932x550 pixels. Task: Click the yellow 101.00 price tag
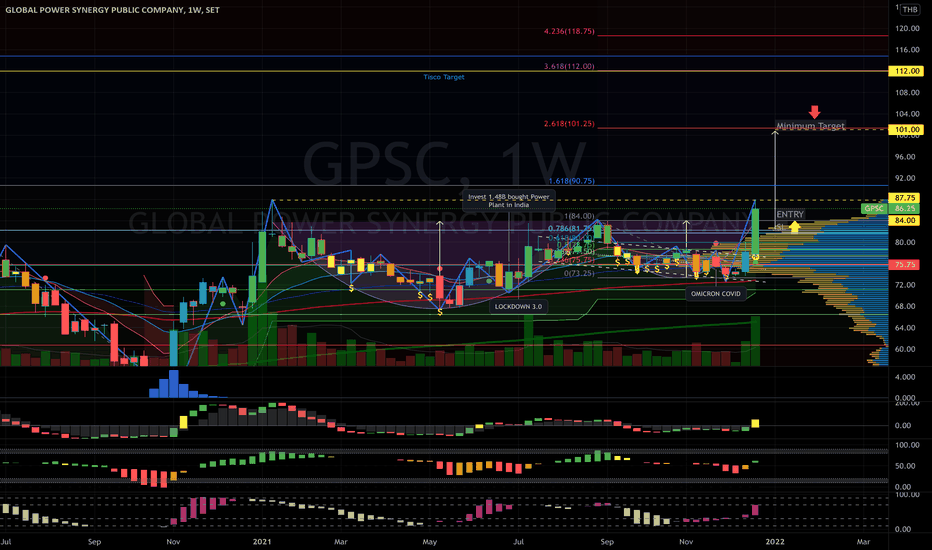pyautogui.click(x=905, y=130)
